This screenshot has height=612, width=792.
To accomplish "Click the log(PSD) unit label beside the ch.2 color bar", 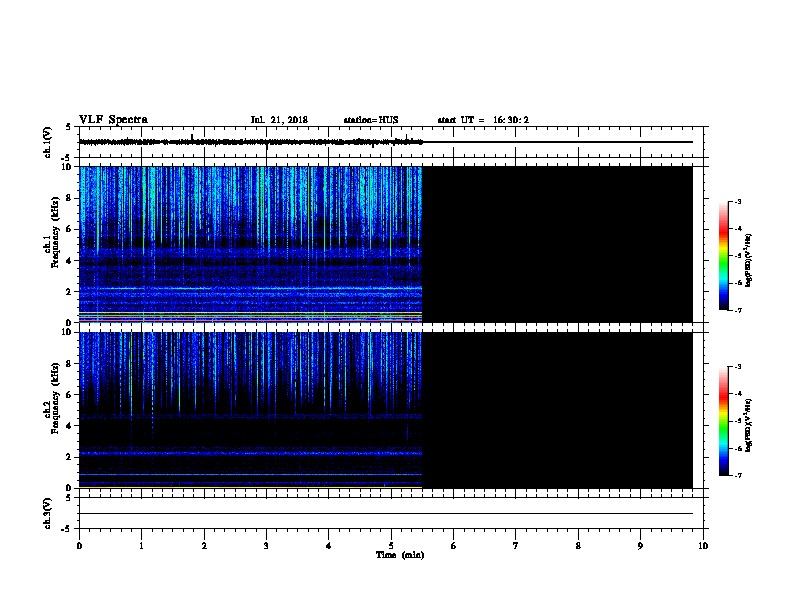I will (749, 425).
